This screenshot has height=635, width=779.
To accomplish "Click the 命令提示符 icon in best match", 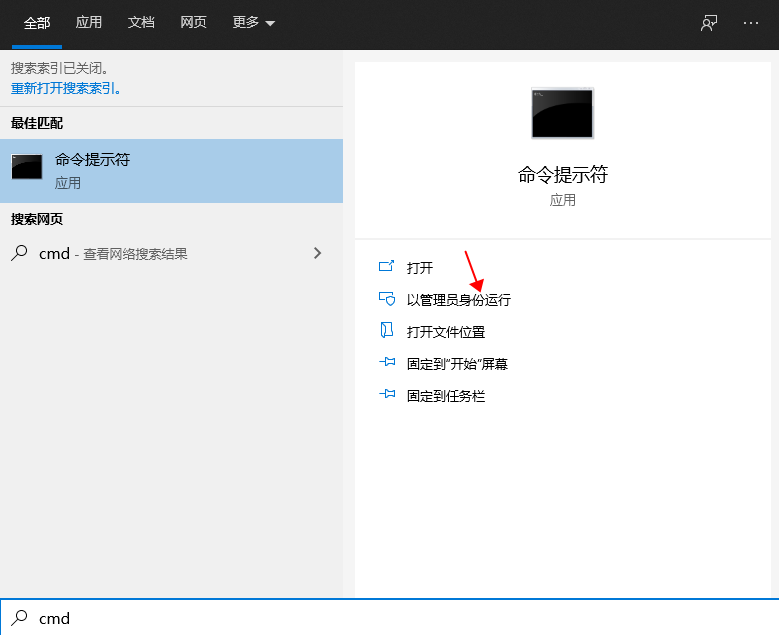I will click(x=27, y=166).
